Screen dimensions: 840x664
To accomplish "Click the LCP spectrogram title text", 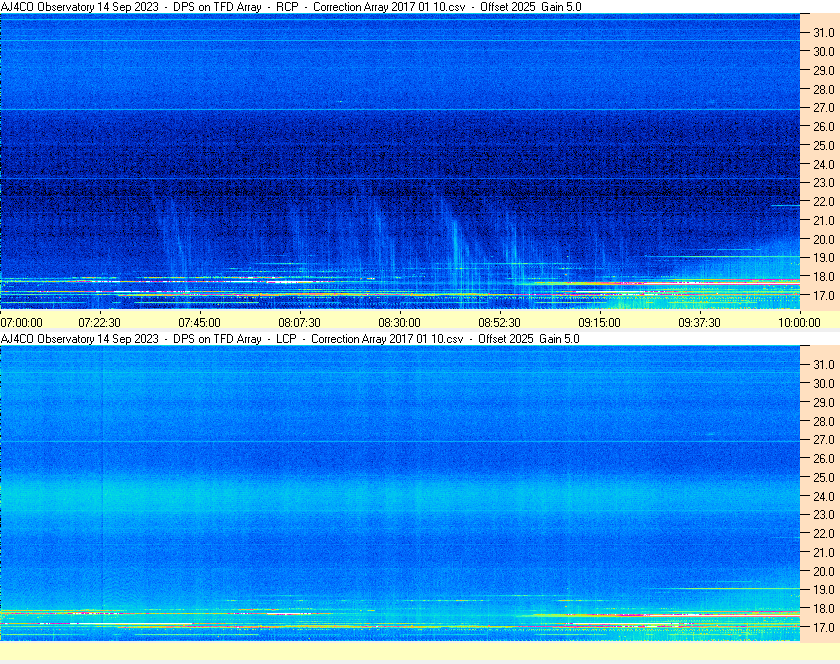I will point(291,339).
